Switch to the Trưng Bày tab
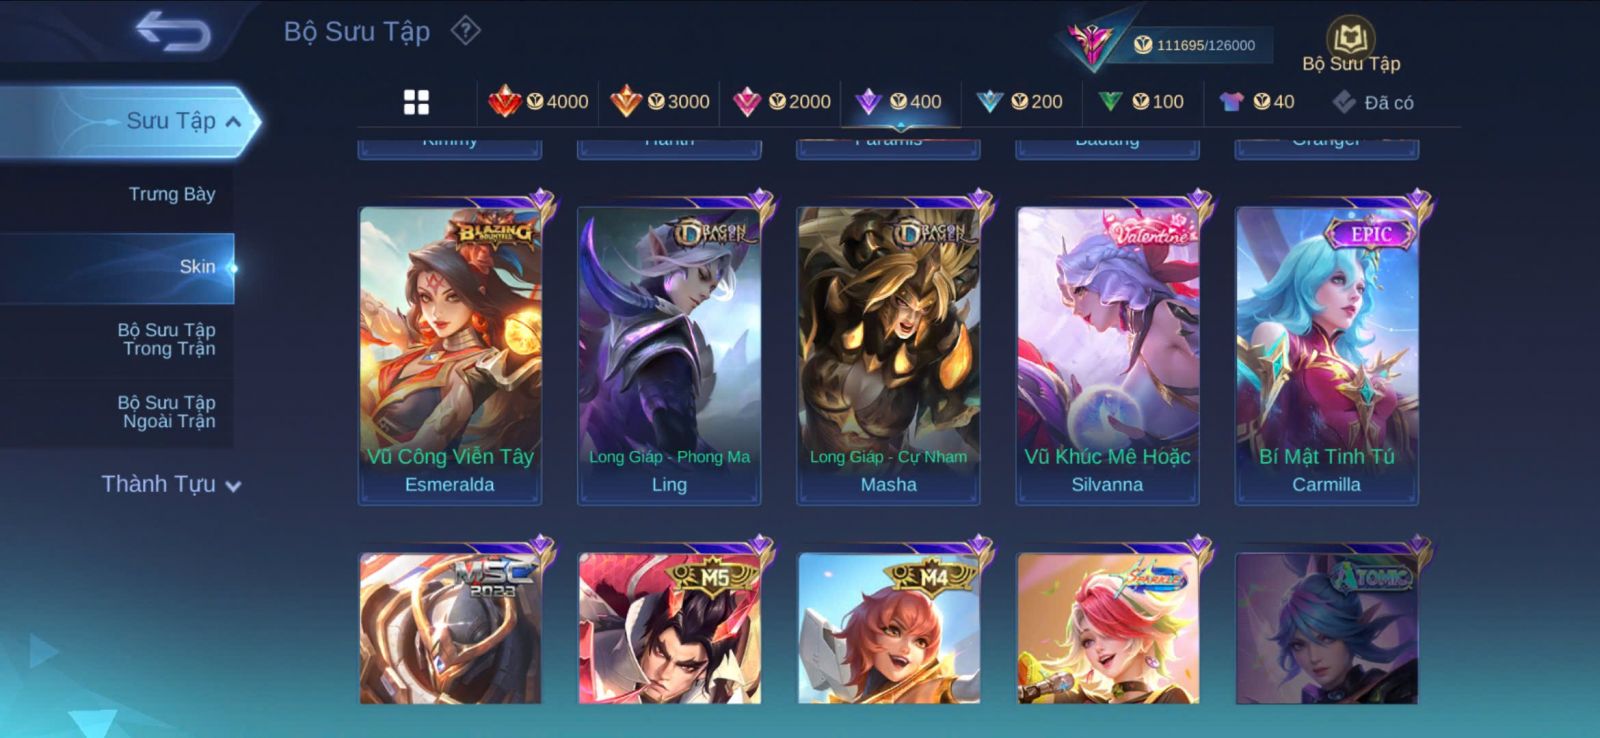This screenshot has height=738, width=1600. (172, 194)
